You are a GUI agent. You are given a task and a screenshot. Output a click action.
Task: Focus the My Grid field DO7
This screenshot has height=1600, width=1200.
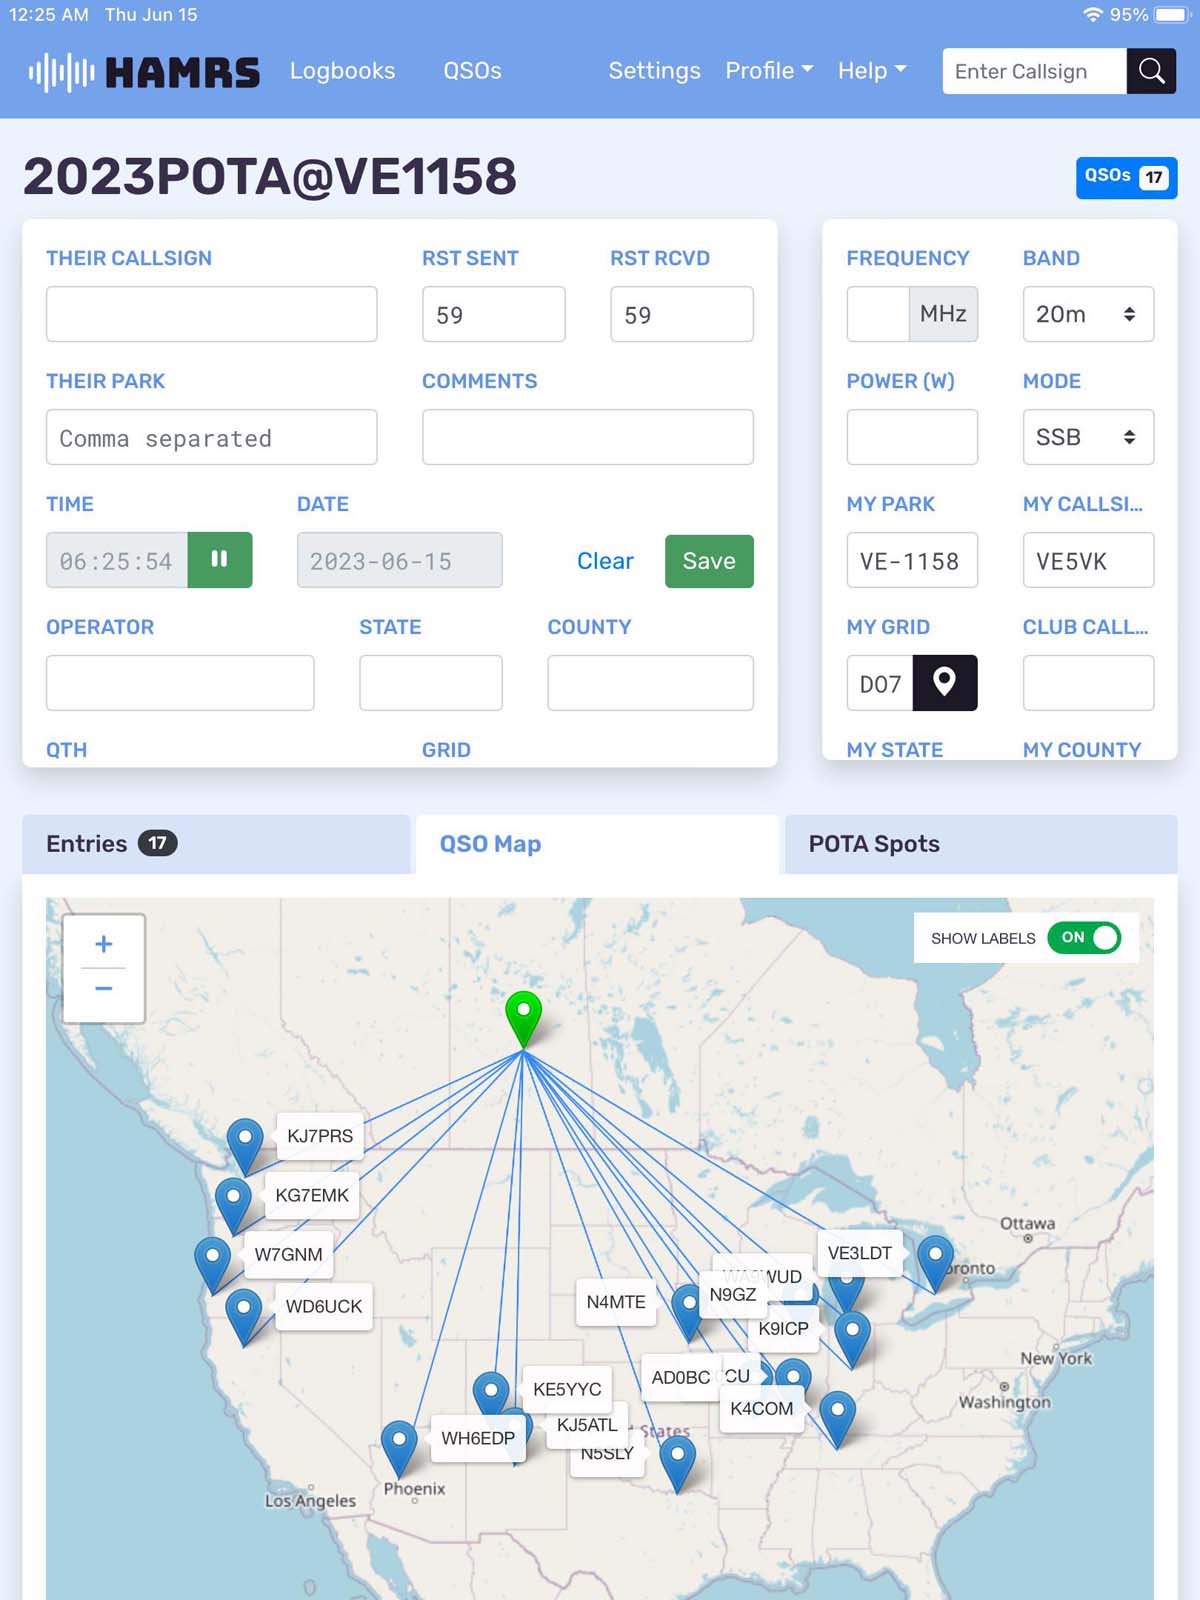879,683
